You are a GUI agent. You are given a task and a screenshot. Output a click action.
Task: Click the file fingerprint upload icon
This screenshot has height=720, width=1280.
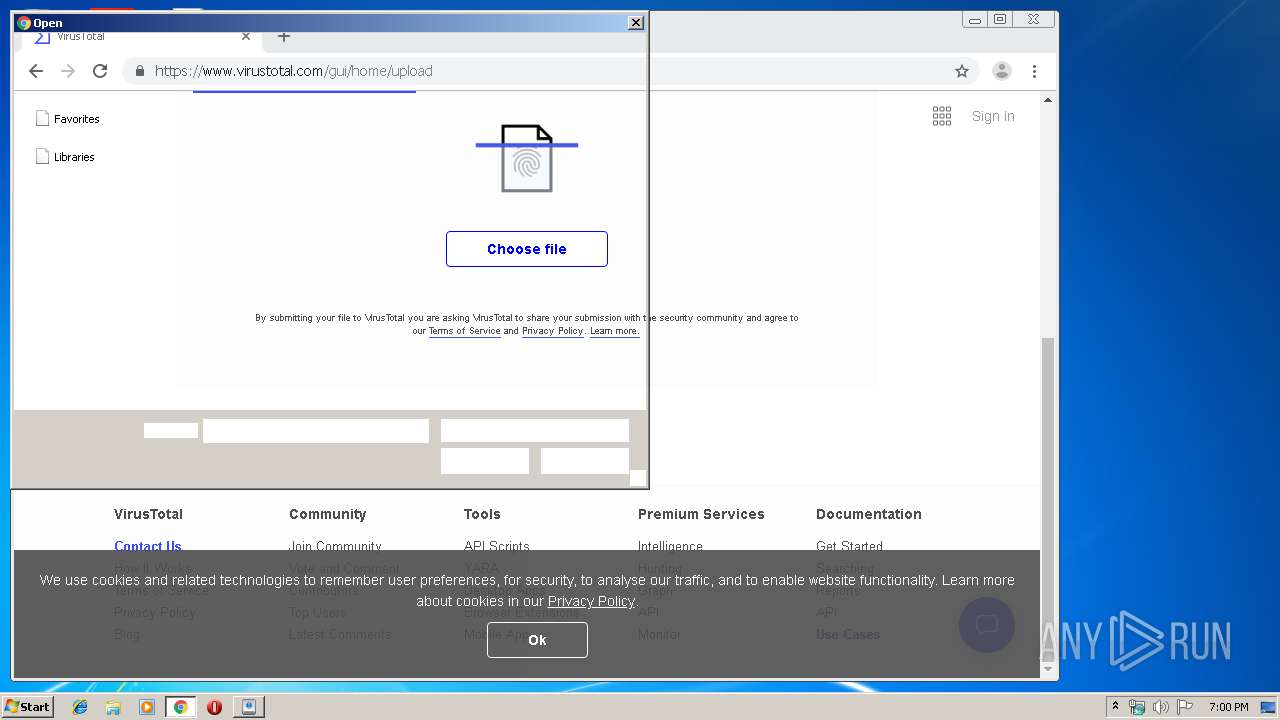[x=527, y=158]
